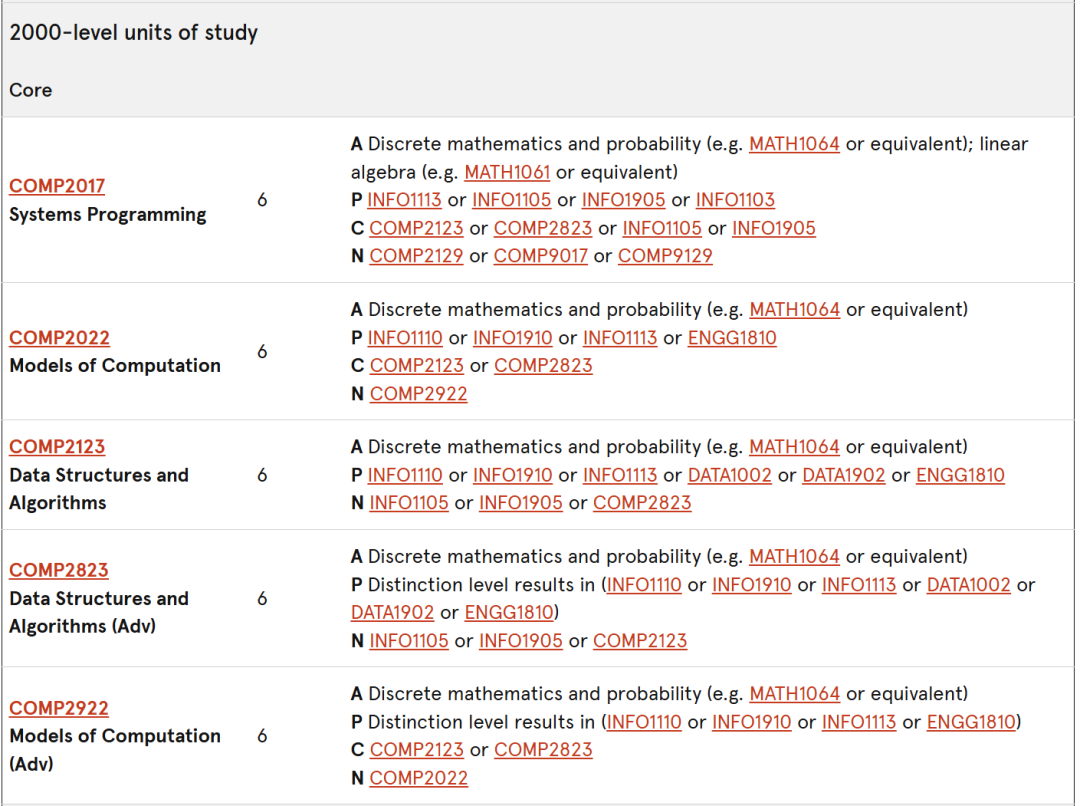Click MATH1064 in the Systems Programming row
The height and width of the screenshot is (806, 1080).
(x=794, y=144)
